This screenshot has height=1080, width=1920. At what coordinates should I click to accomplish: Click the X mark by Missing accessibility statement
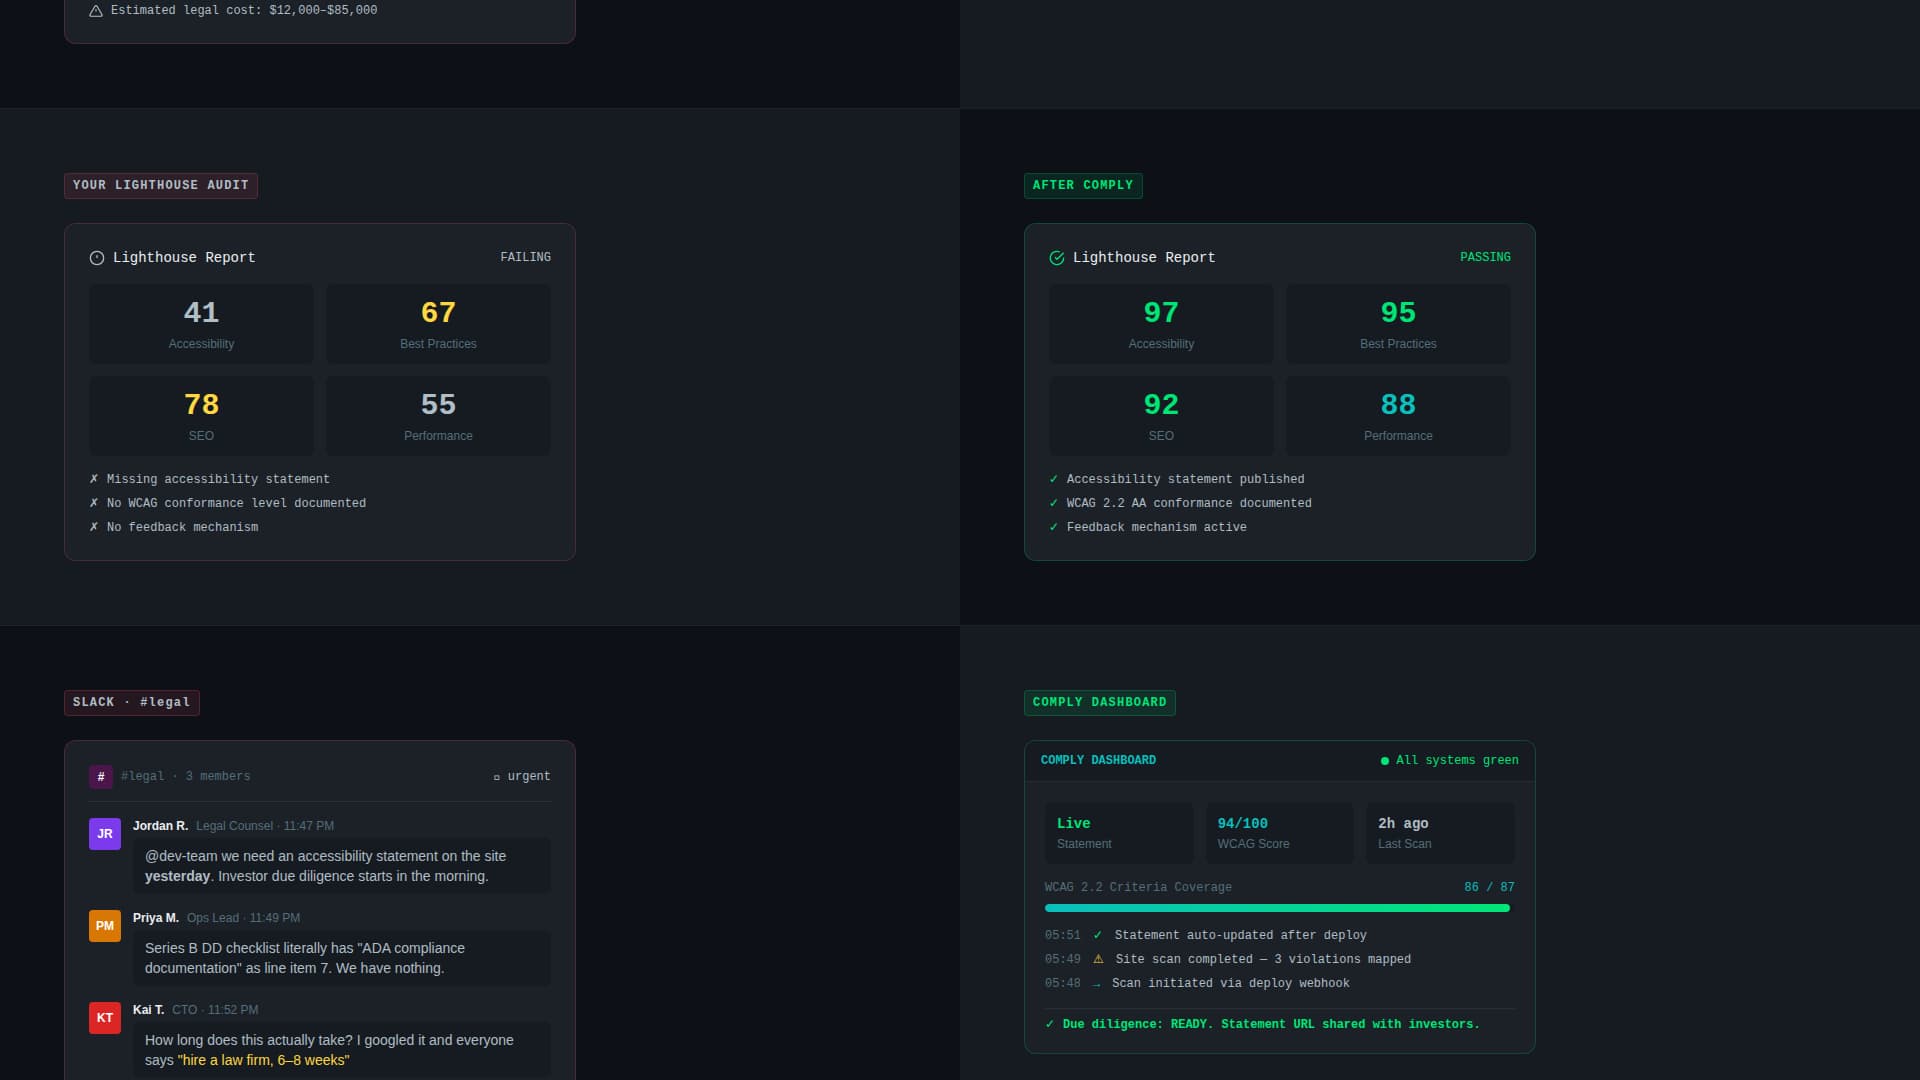click(x=94, y=479)
